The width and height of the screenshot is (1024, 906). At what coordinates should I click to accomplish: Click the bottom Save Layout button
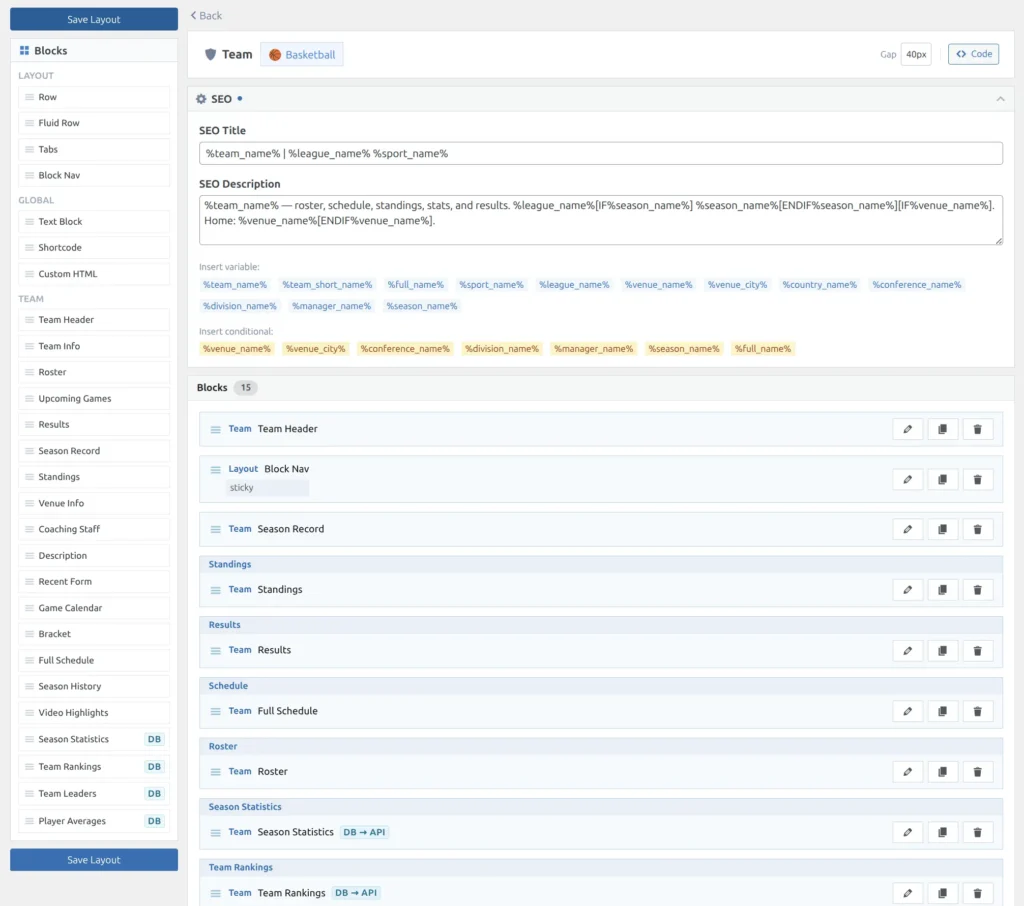[94, 860]
